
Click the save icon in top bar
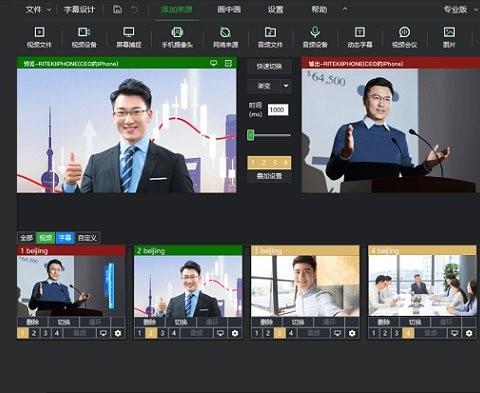click(117, 9)
